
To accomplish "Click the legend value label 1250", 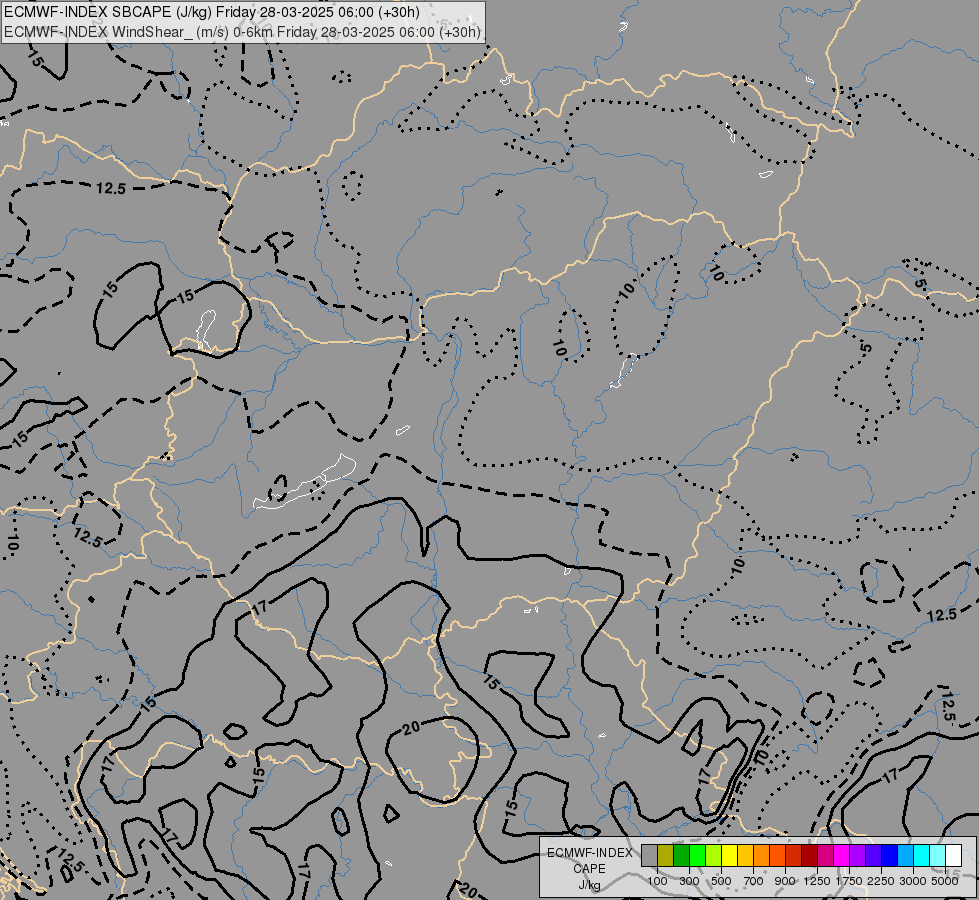I will coord(817,881).
